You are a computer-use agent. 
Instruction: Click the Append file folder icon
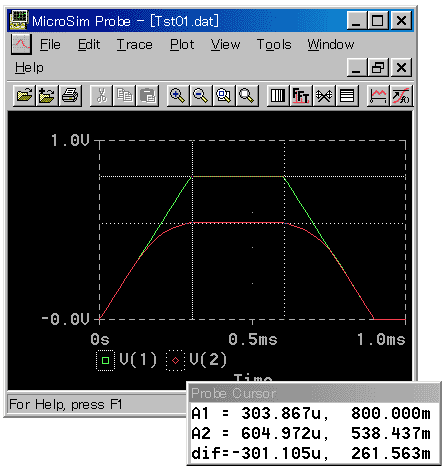point(47,96)
